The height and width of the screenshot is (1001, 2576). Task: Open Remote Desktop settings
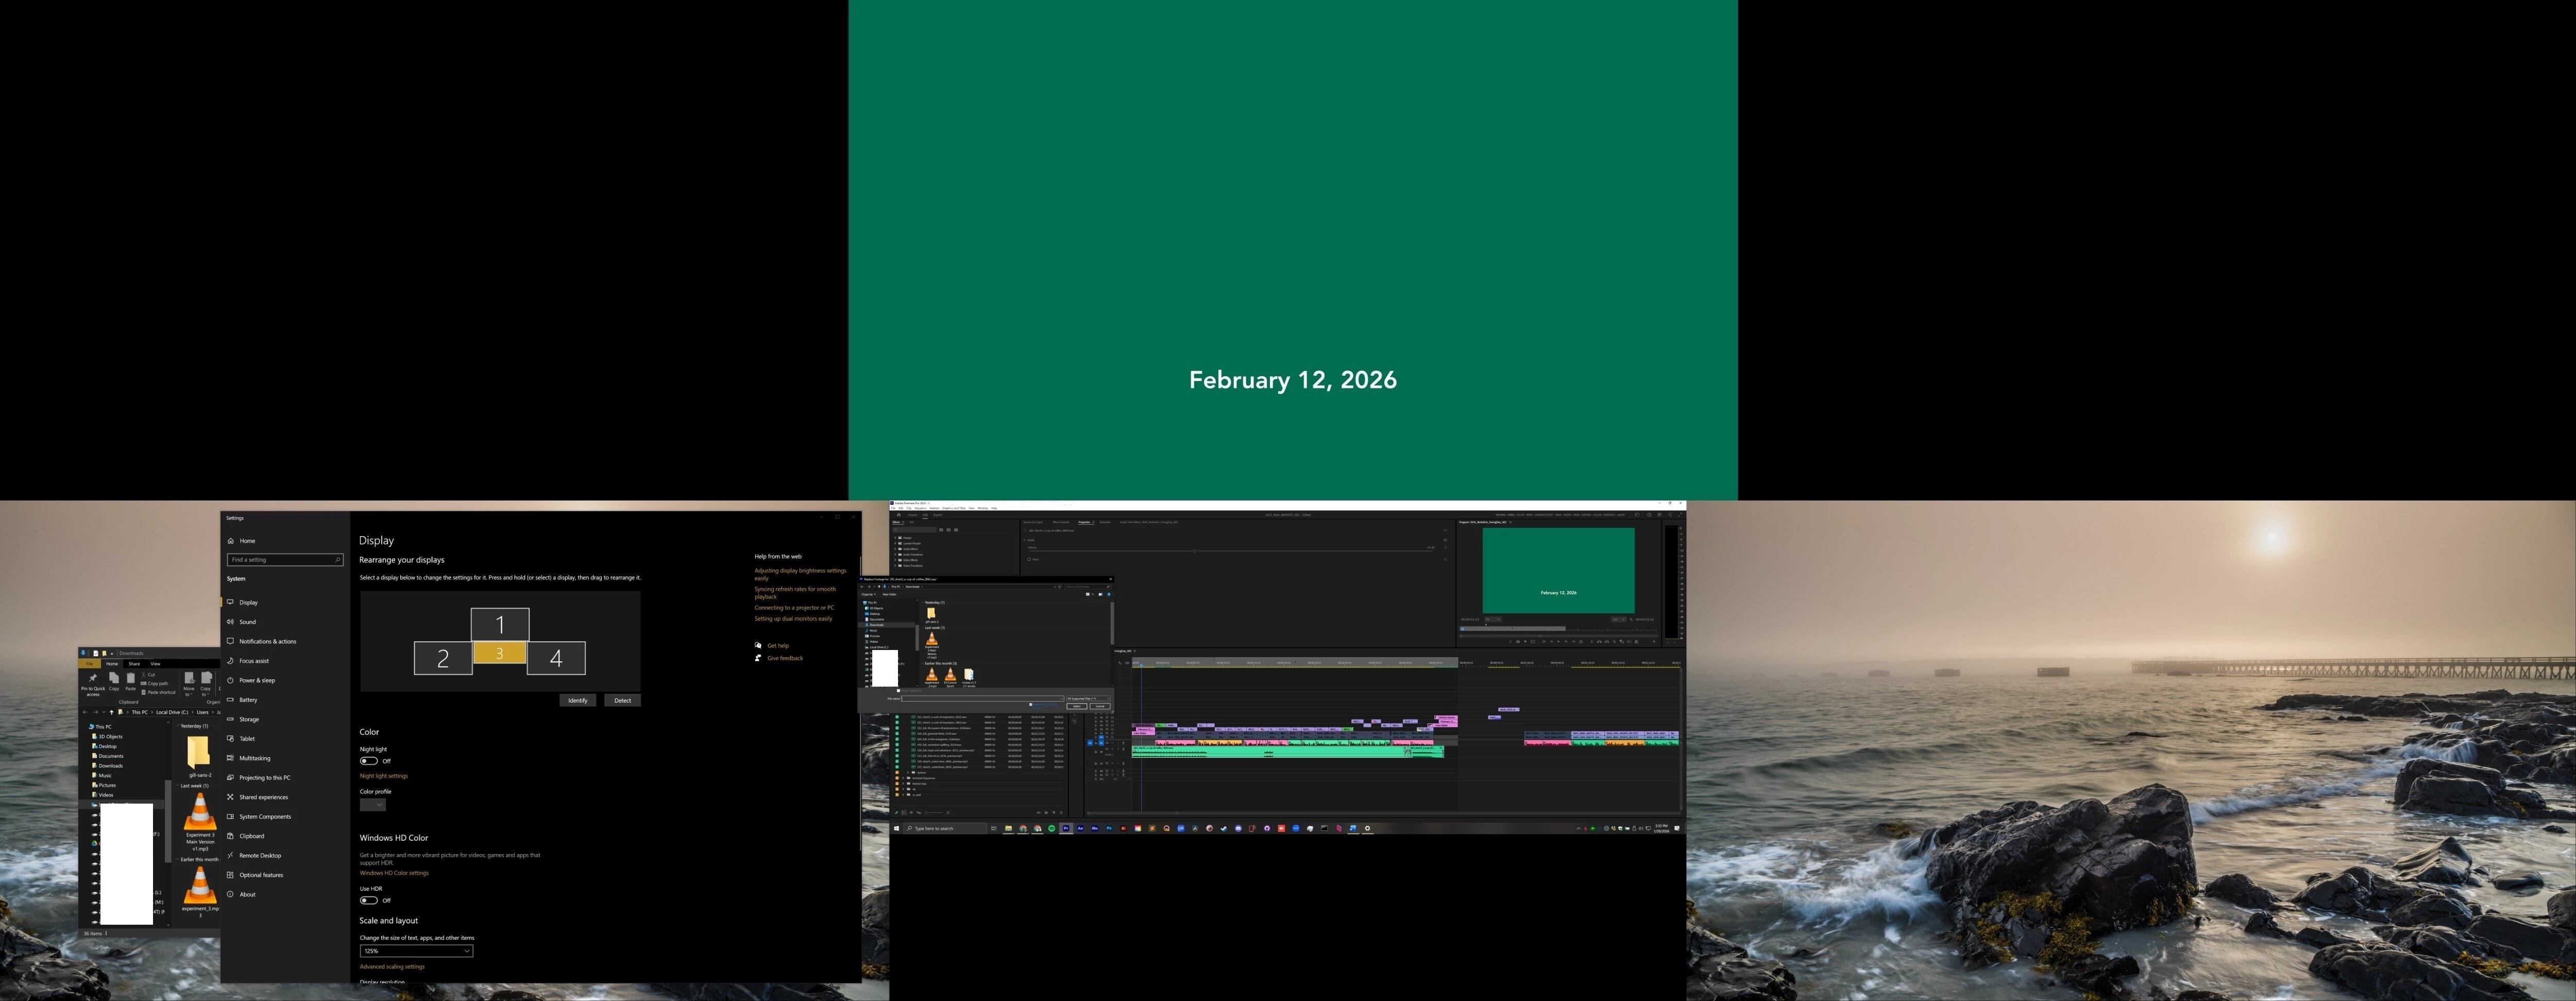point(260,856)
